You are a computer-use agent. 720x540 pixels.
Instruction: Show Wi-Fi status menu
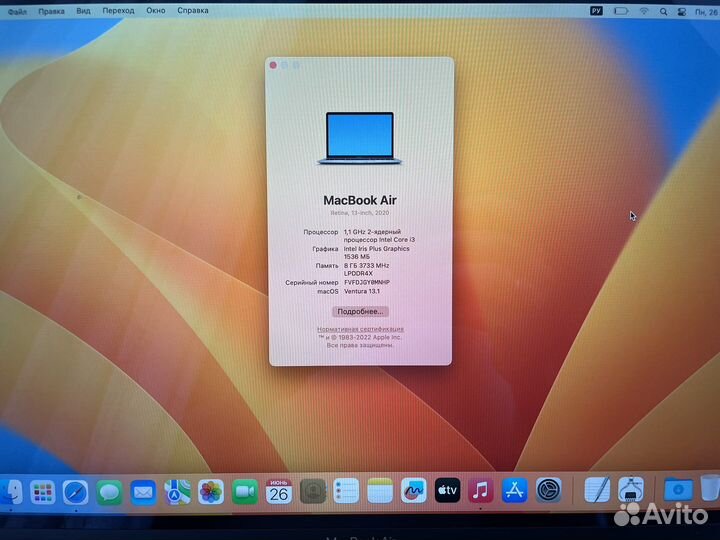pos(644,11)
